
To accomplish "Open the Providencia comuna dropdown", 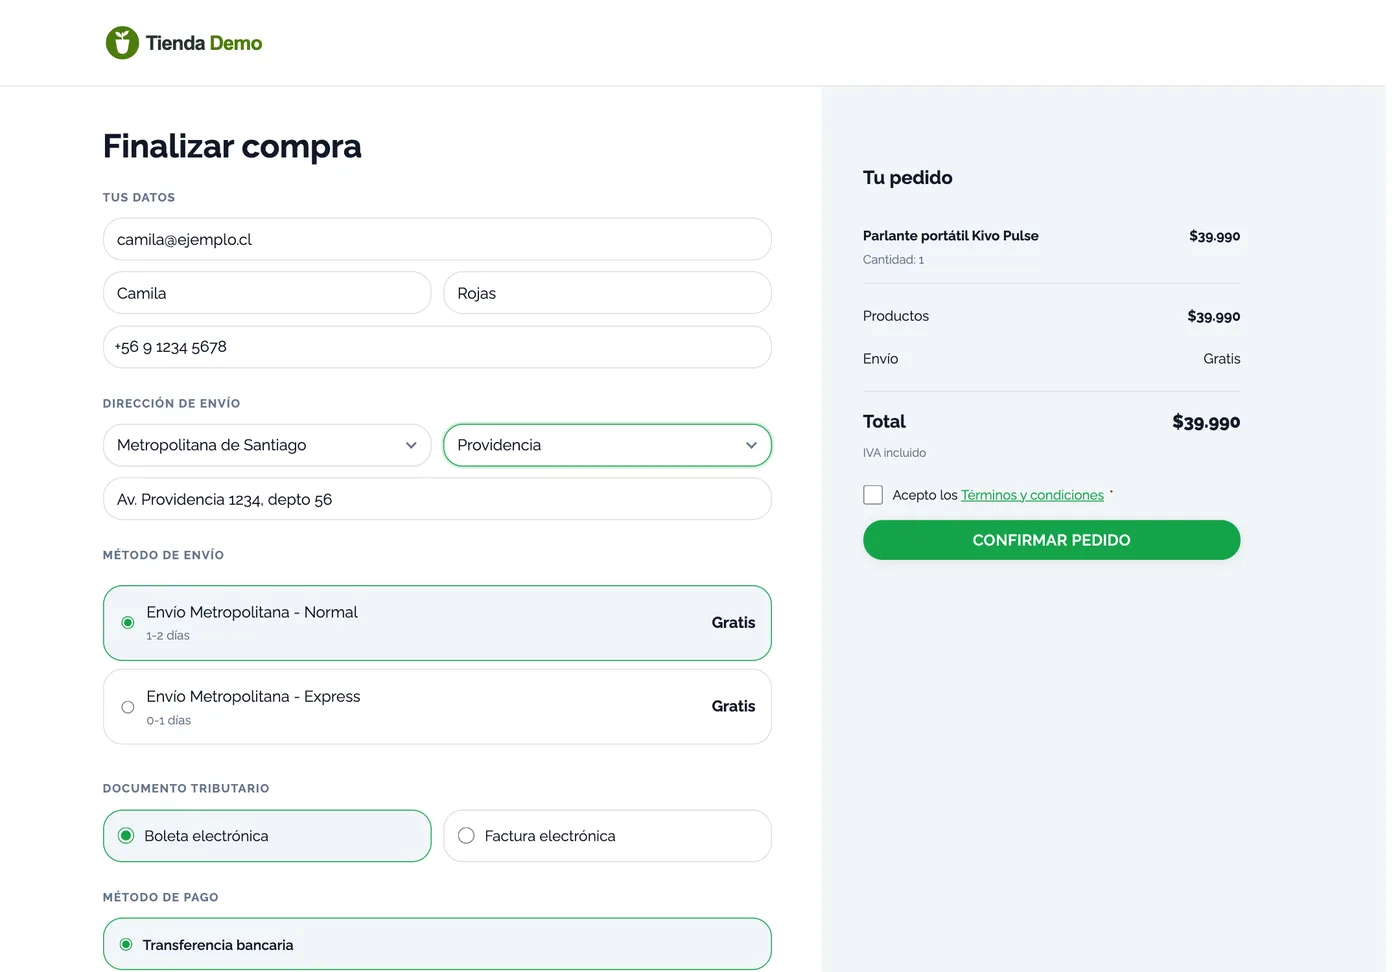I will (x=607, y=445).
